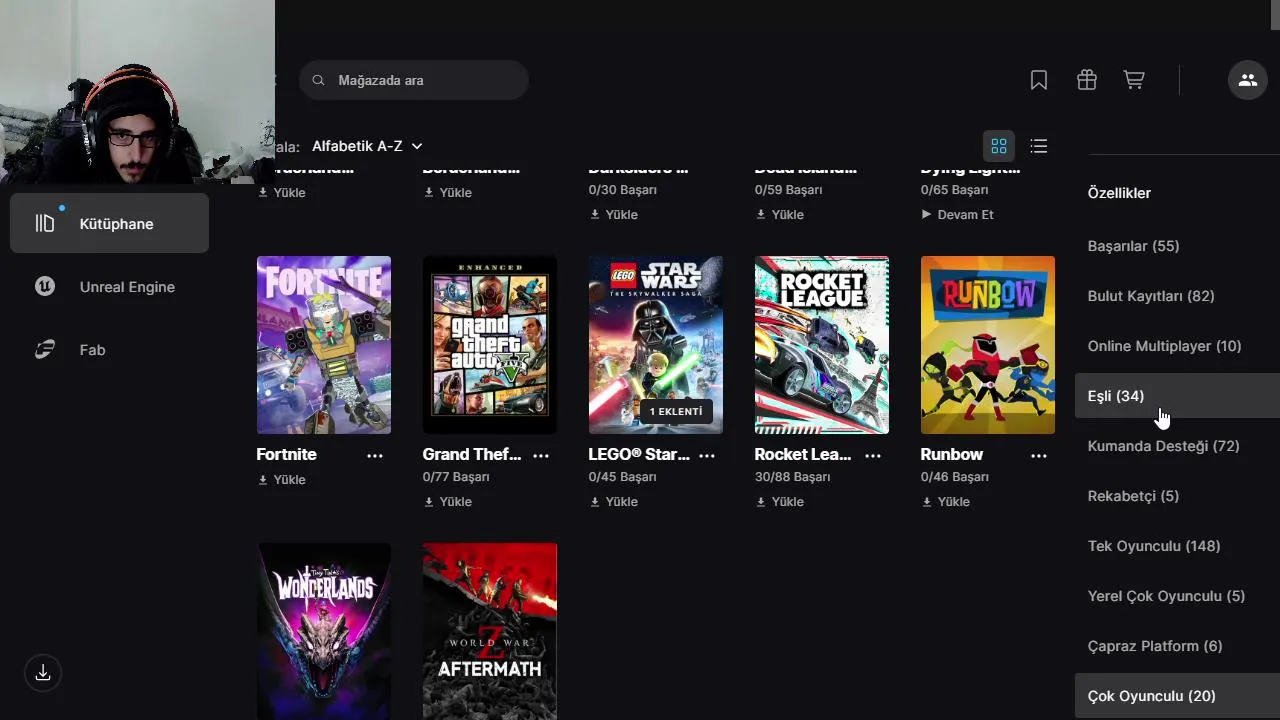
Task: Open the wishlist bookmark icon
Action: pyautogui.click(x=1039, y=80)
